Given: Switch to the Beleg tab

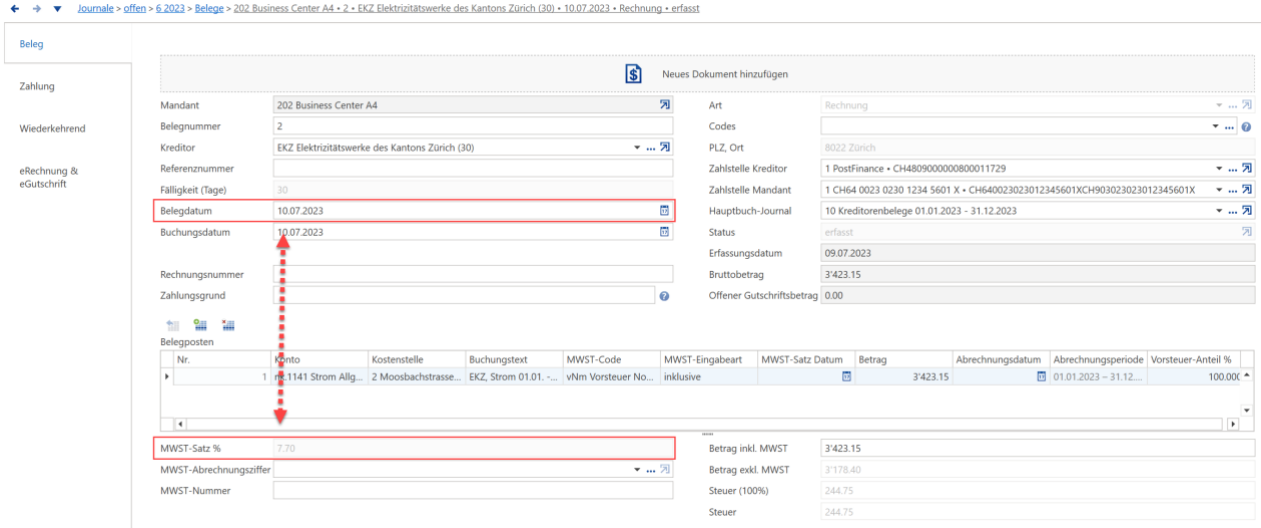Looking at the screenshot, I should click(x=66, y=44).
